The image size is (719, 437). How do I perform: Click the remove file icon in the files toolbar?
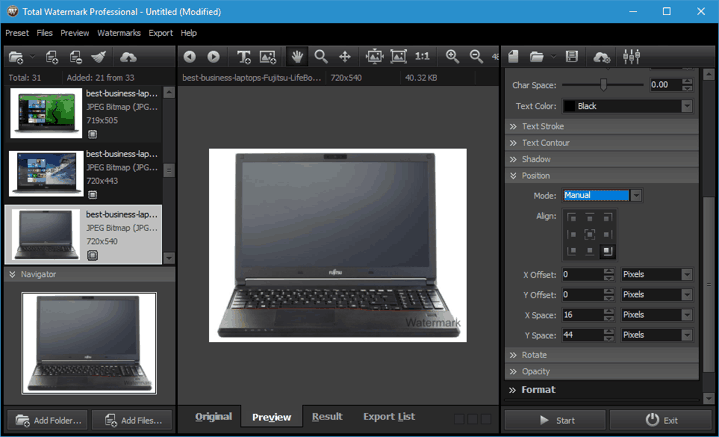click(76, 57)
